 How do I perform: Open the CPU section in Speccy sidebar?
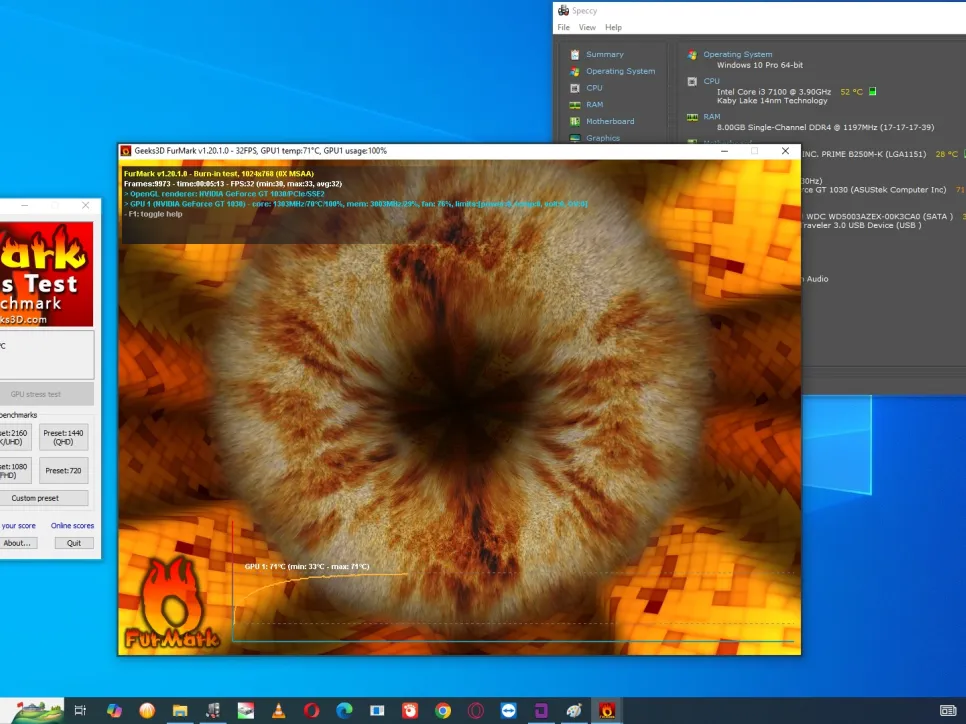click(594, 87)
